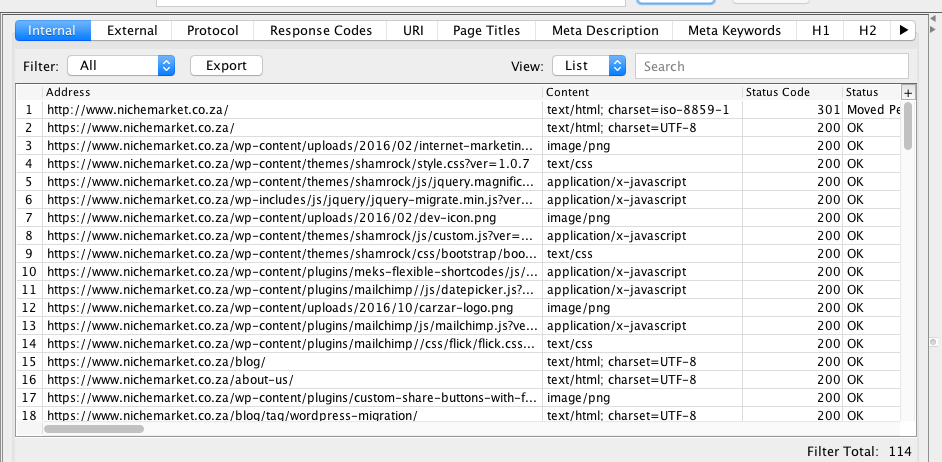Select the /blog/ address row
The width and height of the screenshot is (942, 462).
[293, 362]
